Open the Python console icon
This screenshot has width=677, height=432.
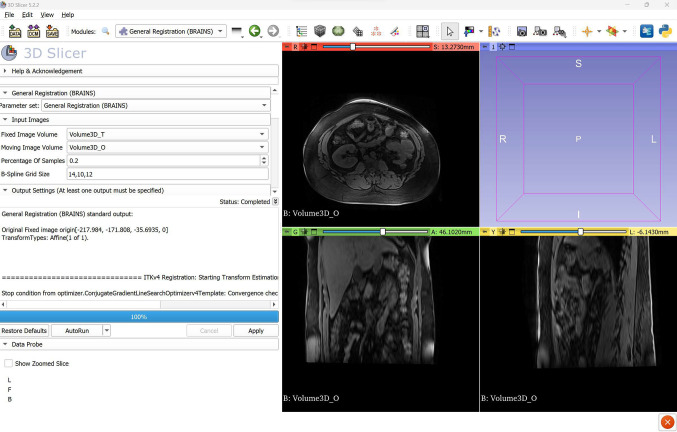pos(667,32)
